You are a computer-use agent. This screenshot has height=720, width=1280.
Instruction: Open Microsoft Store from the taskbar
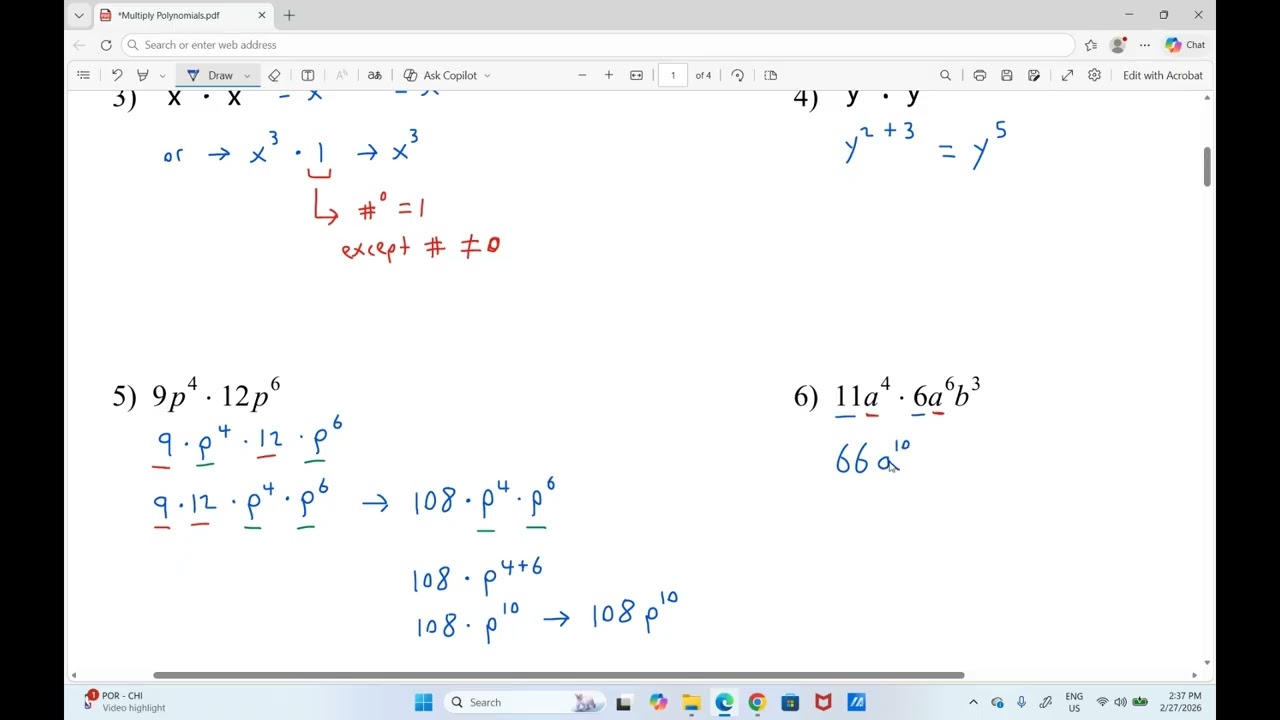790,702
